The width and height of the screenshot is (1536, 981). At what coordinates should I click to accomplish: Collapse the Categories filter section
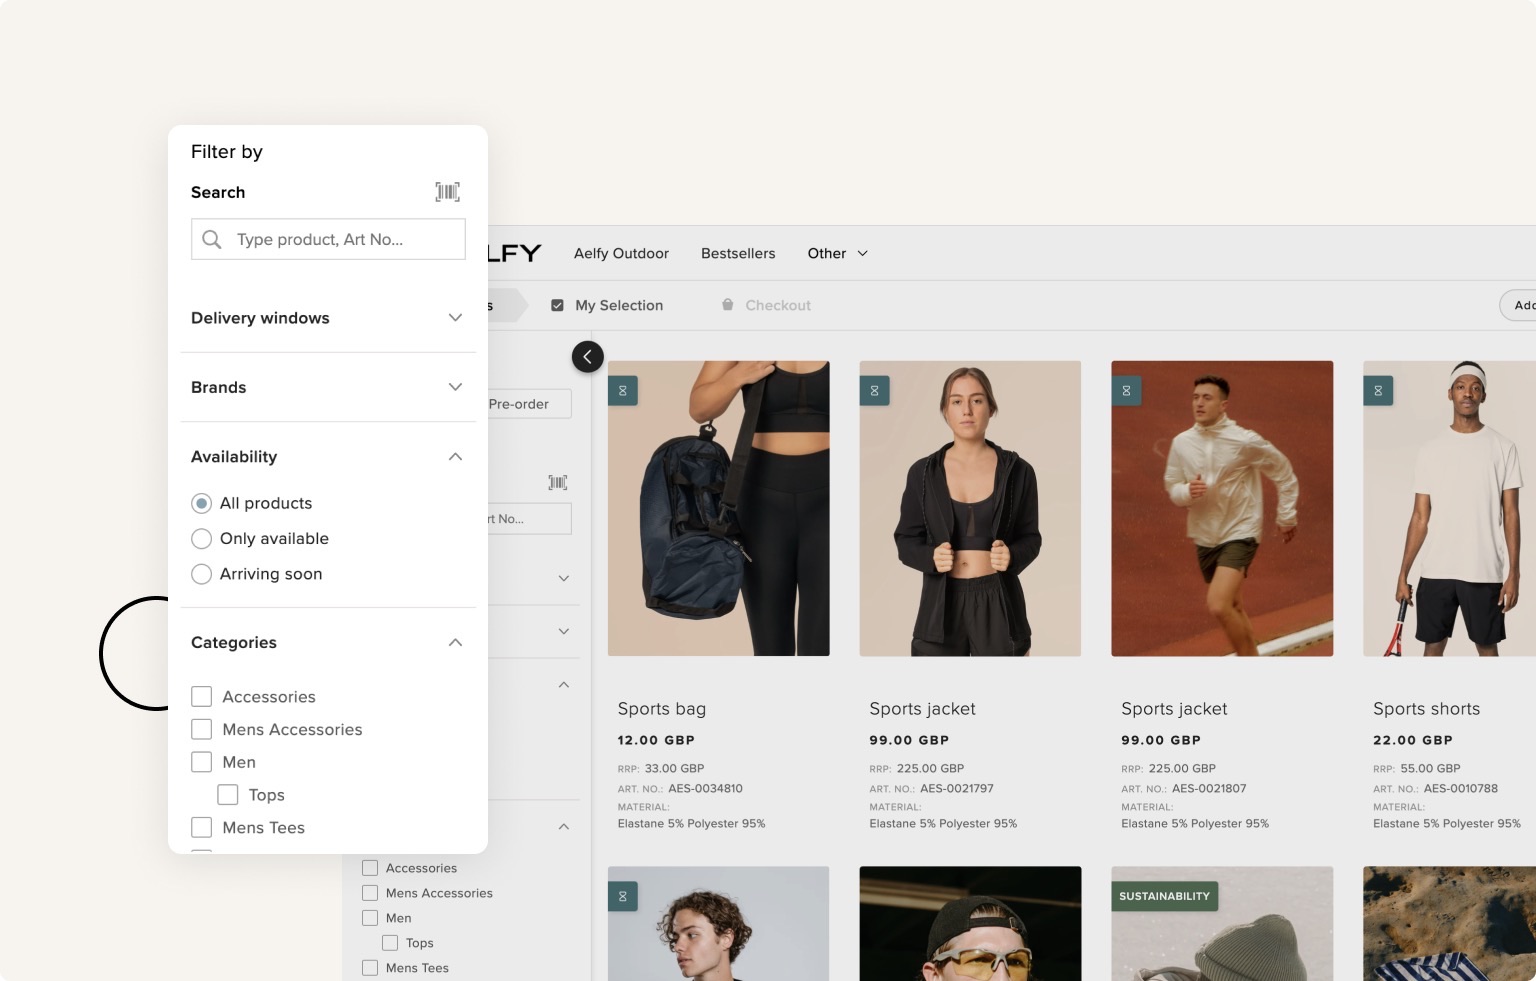click(455, 643)
